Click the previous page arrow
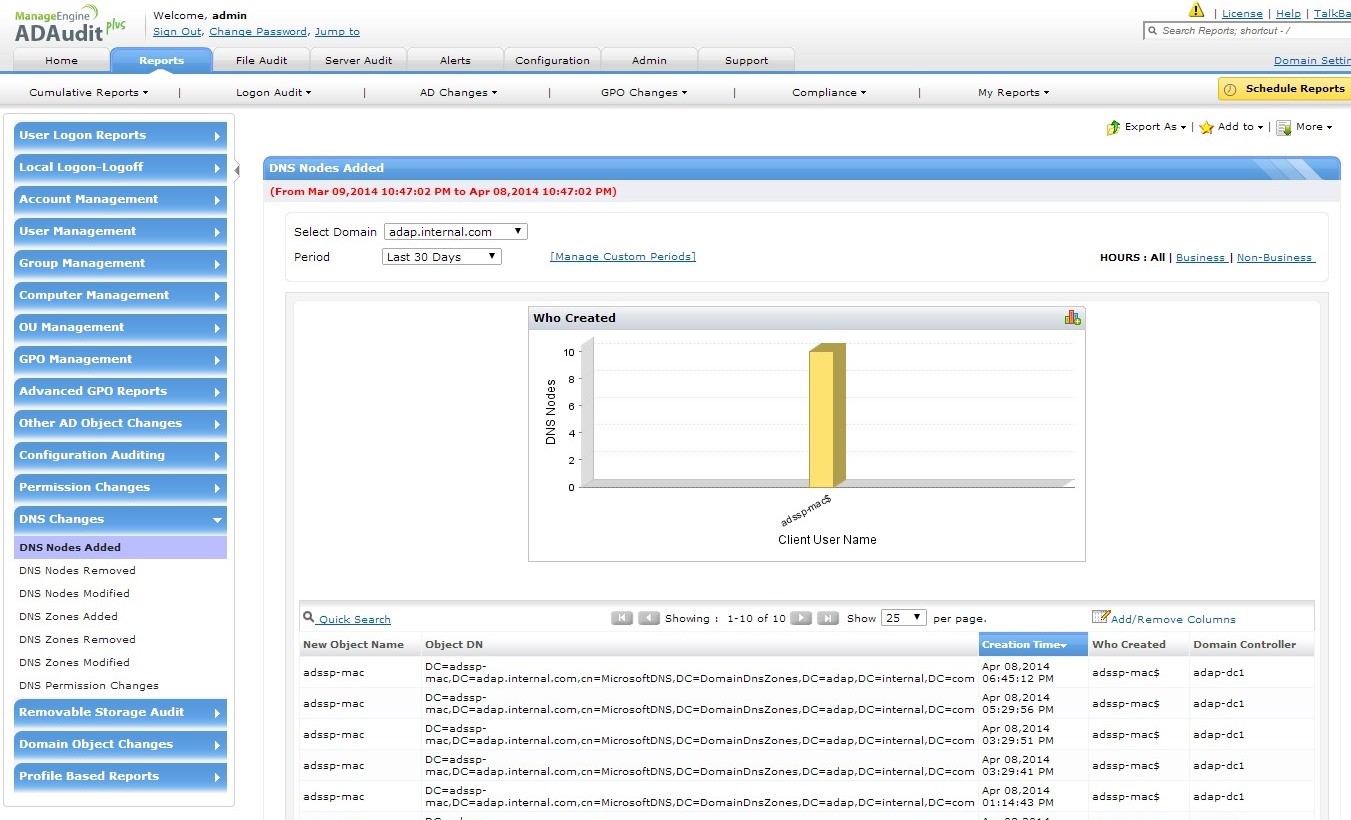Image resolution: width=1351 pixels, height=820 pixels. (x=649, y=618)
